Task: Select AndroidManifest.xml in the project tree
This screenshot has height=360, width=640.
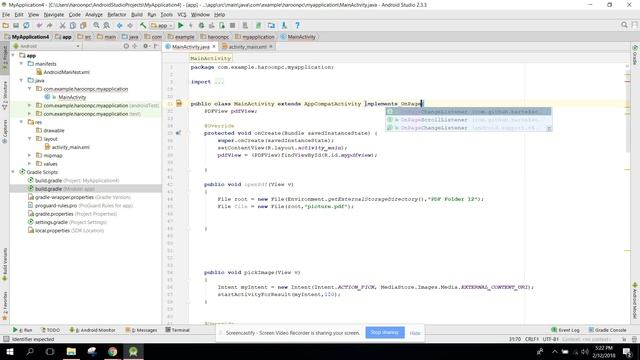Action: pyautogui.click(x=67, y=72)
